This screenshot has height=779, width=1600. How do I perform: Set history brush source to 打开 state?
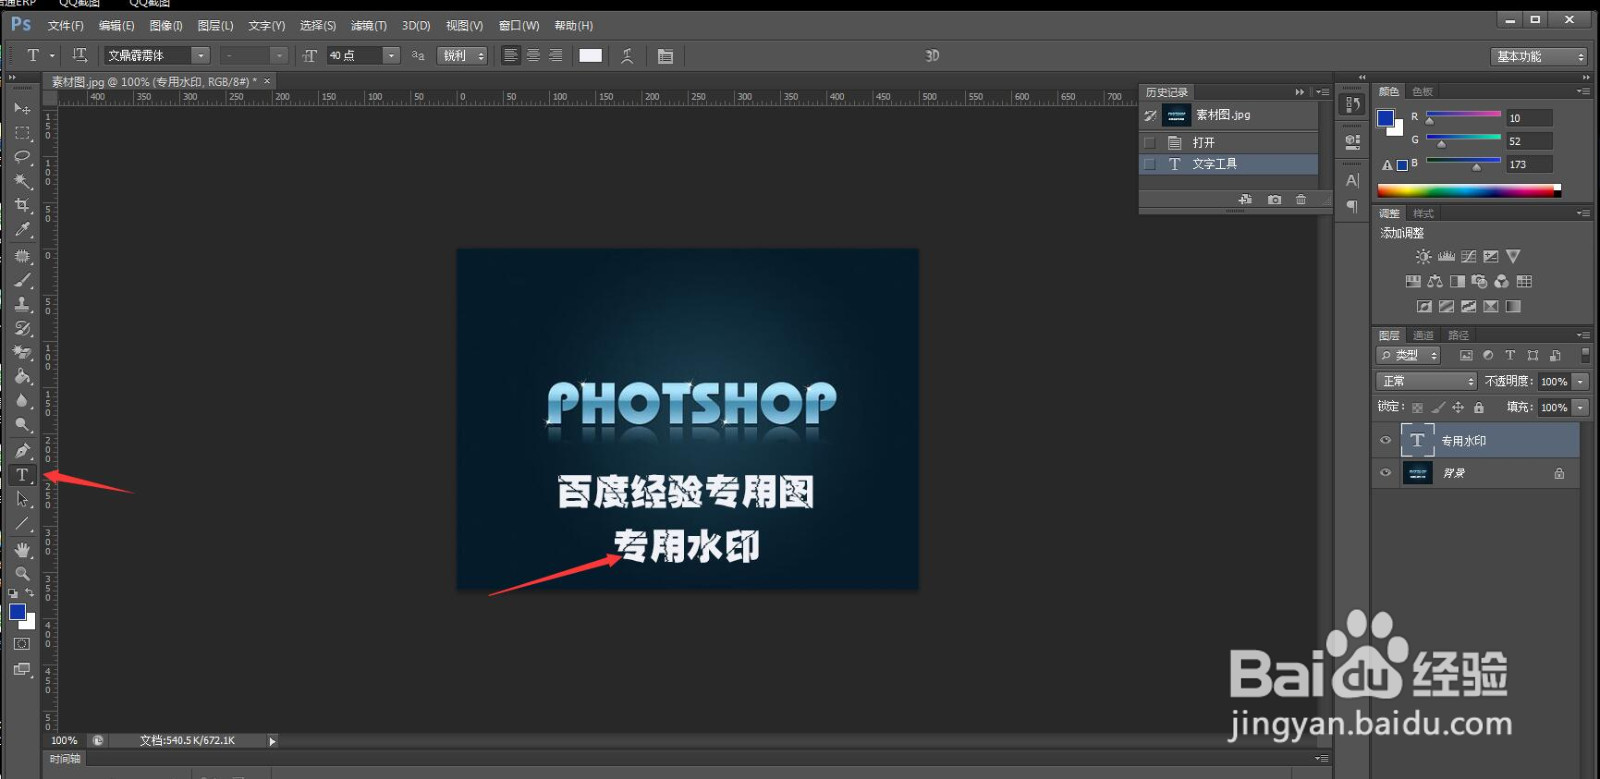click(1150, 143)
